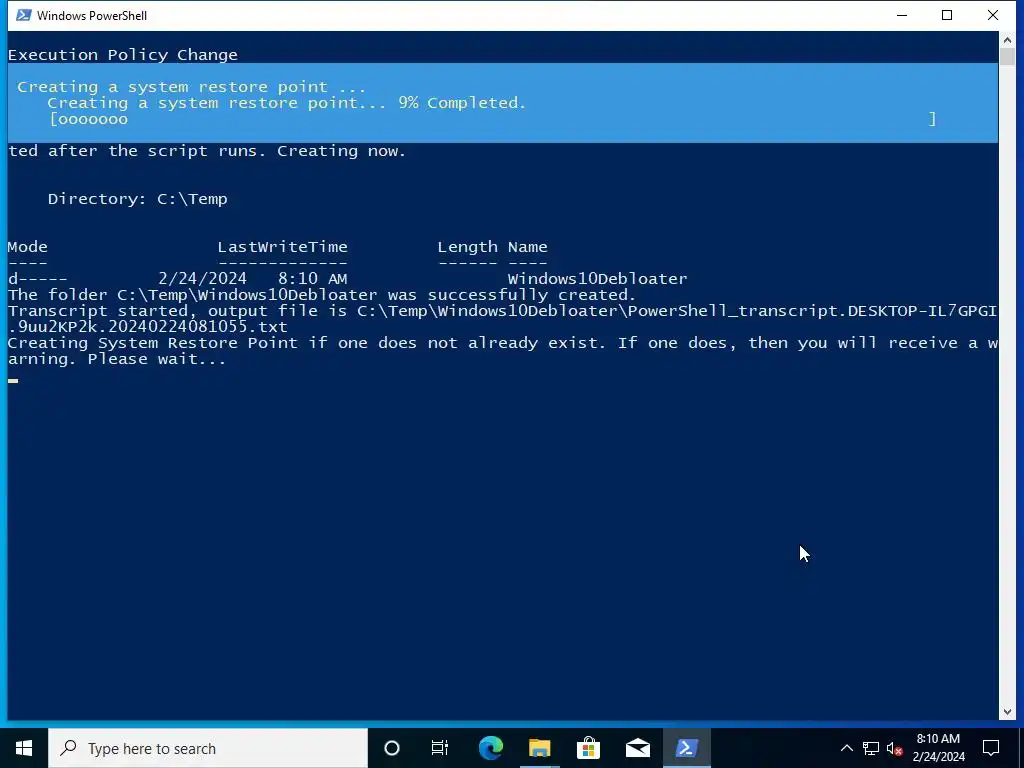Click the 'Mode' column header

pyautogui.click(x=27, y=247)
